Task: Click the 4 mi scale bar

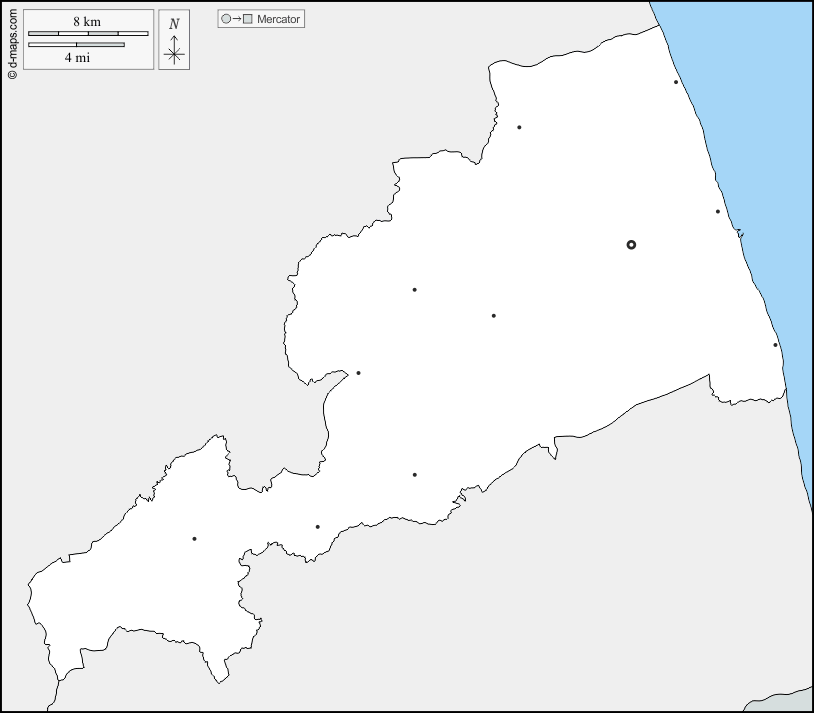Action: click(76, 44)
